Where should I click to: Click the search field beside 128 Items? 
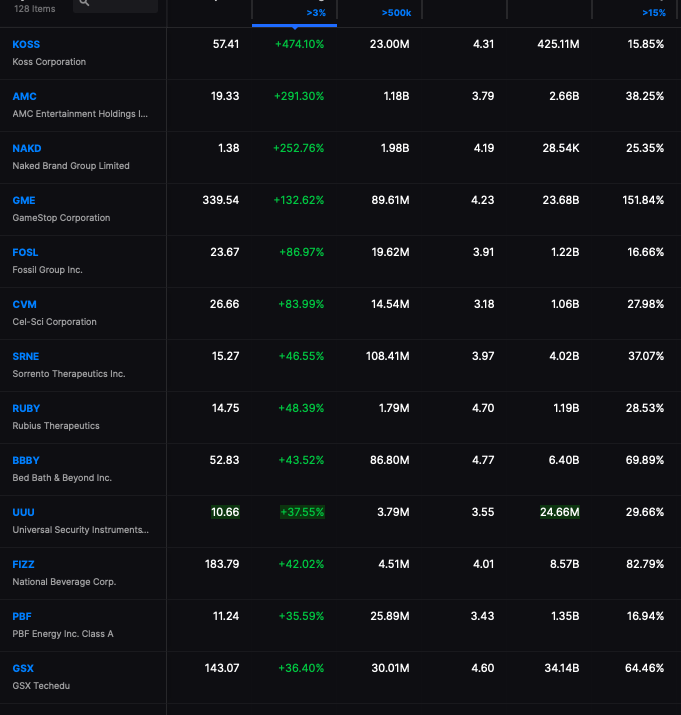(115, 5)
